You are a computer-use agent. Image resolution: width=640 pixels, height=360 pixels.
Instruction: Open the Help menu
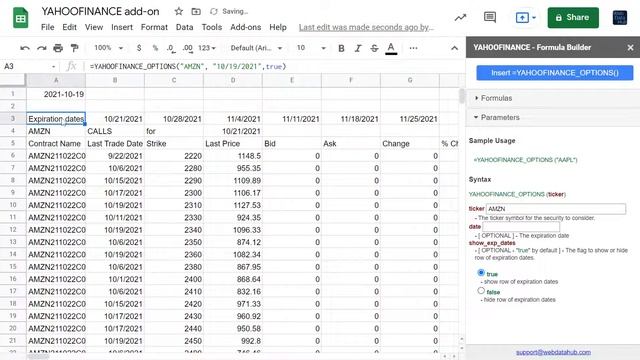(278, 27)
